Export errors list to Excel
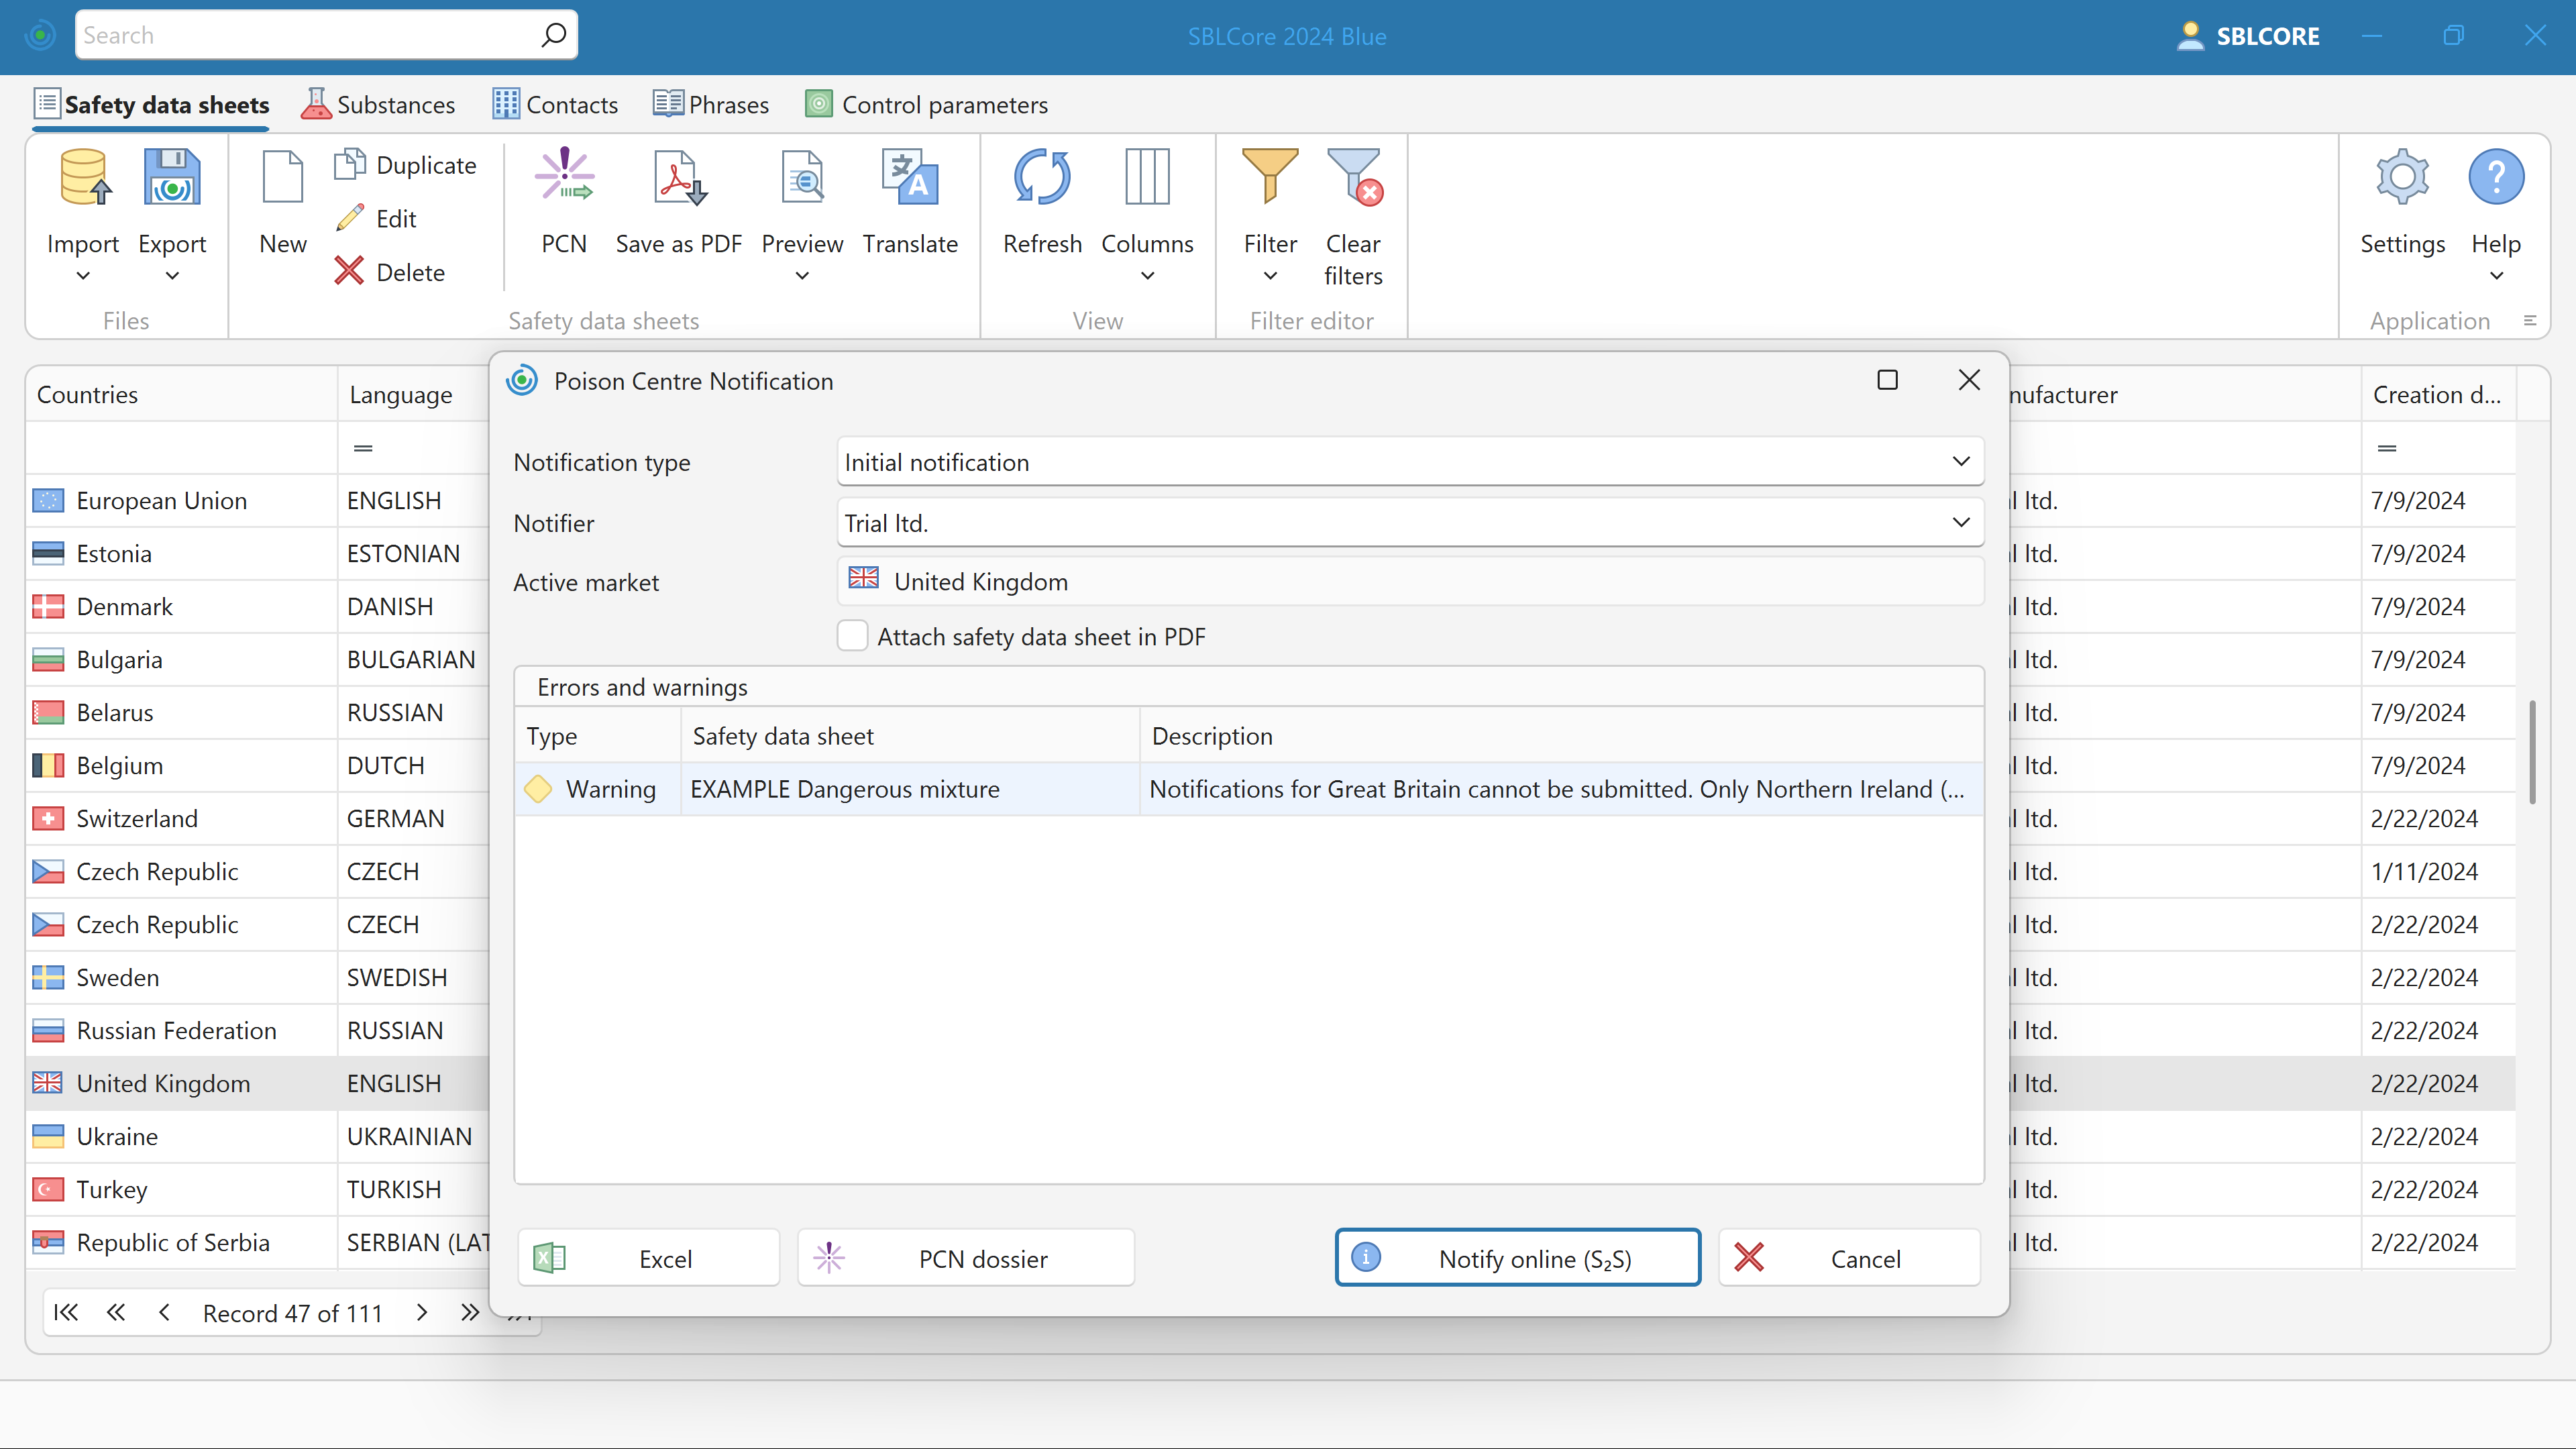This screenshot has height=1449, width=2576. pos(648,1257)
